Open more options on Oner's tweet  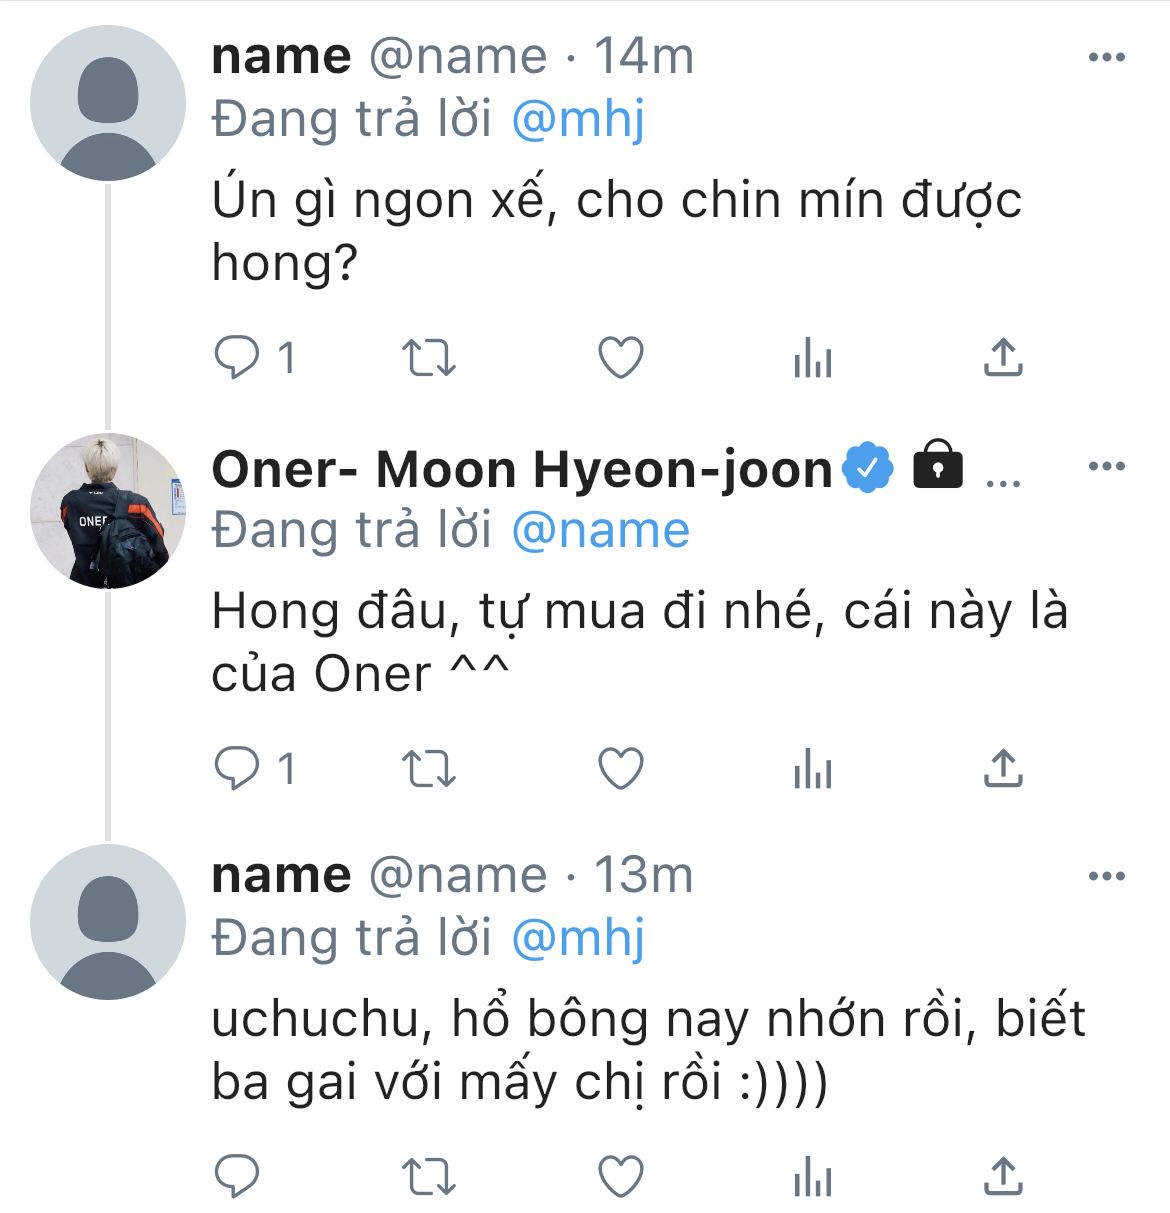[1106, 466]
